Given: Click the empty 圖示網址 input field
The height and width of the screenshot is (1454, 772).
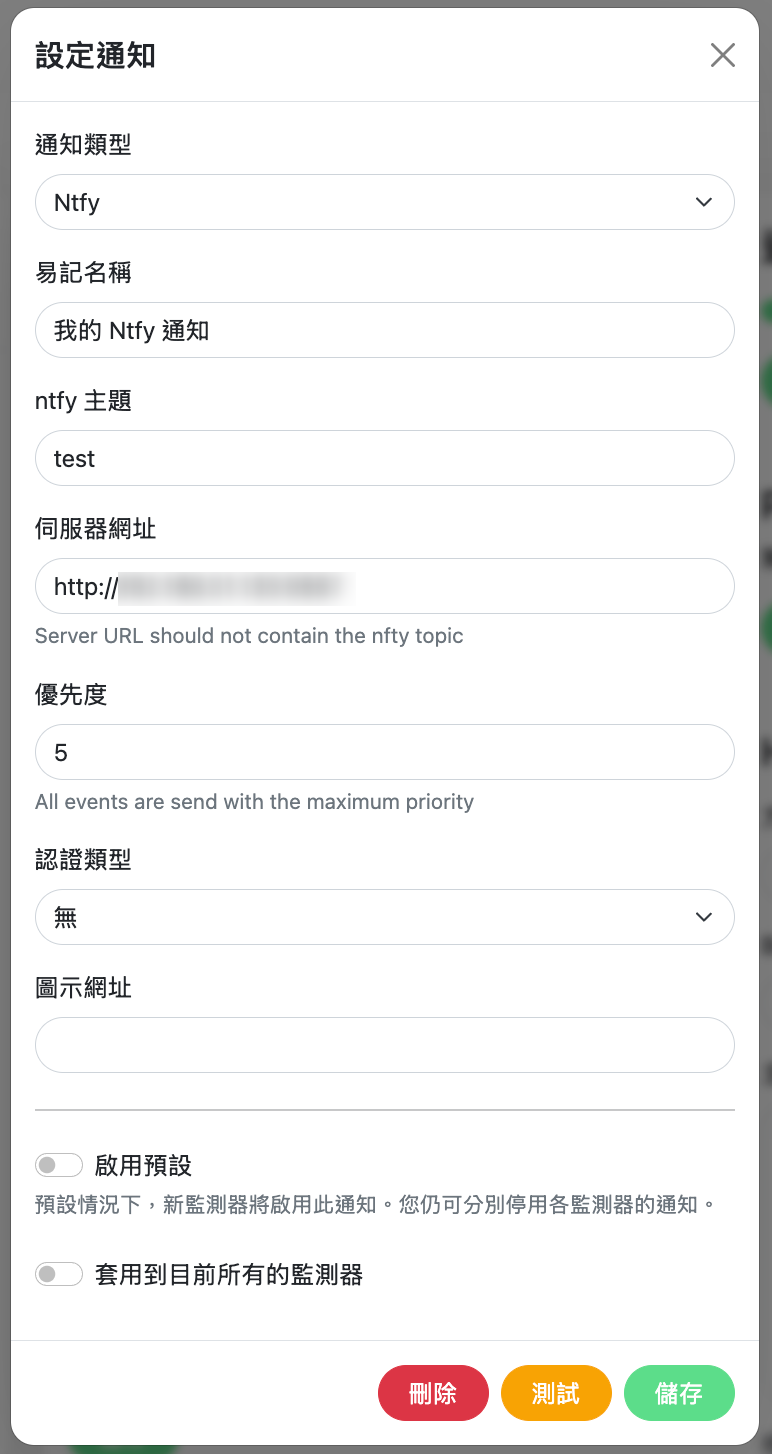Looking at the screenshot, I should 385,1045.
